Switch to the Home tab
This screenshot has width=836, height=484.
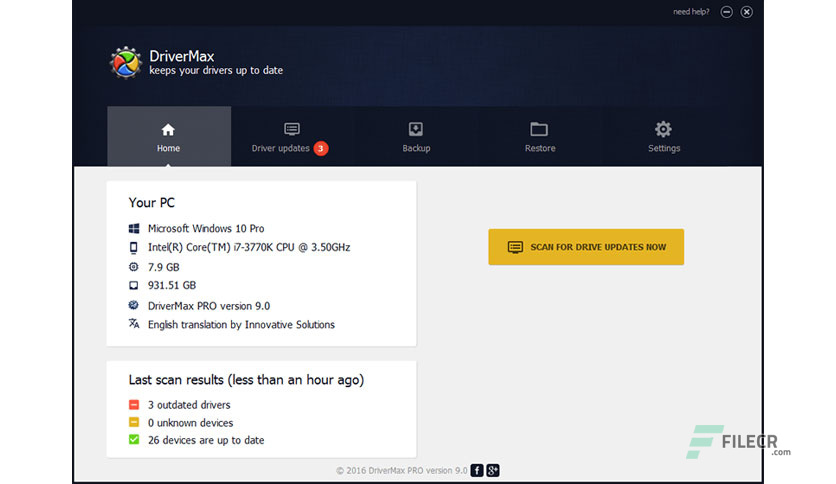point(169,136)
